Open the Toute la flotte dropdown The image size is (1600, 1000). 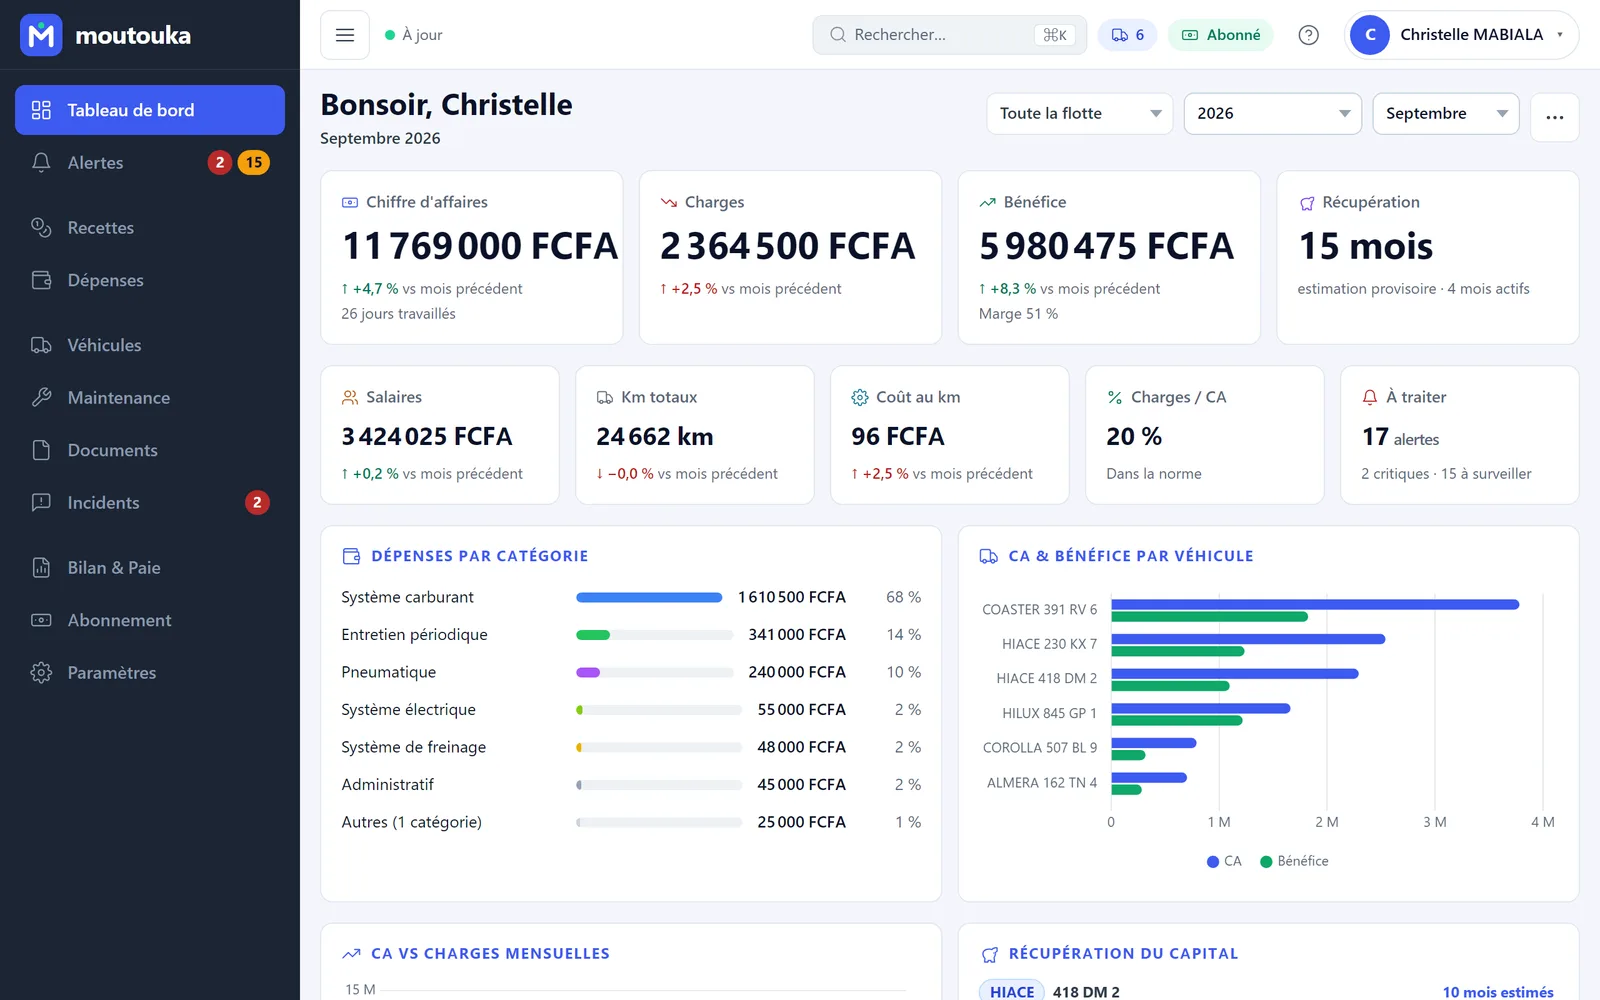point(1080,114)
